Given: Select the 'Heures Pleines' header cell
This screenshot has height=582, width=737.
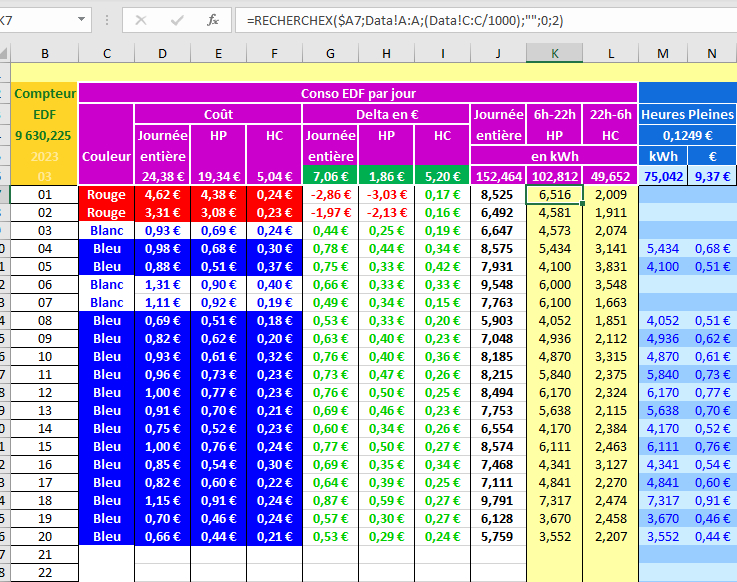Looking at the screenshot, I should coord(687,114).
